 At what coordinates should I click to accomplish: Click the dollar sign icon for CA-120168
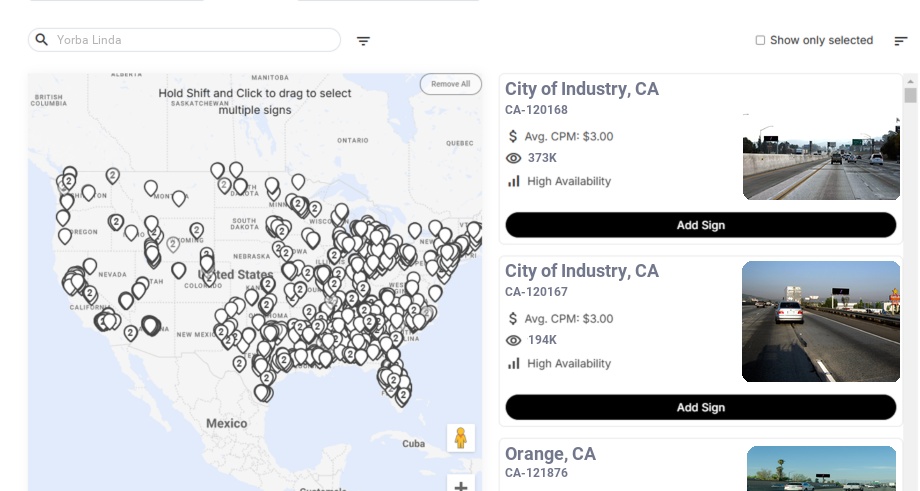(x=514, y=136)
